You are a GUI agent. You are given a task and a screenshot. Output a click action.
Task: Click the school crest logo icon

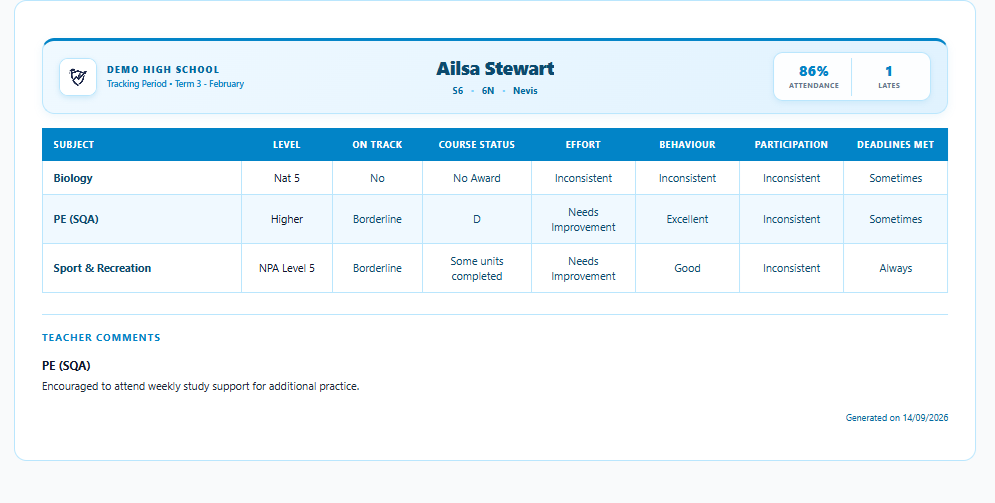point(78,77)
